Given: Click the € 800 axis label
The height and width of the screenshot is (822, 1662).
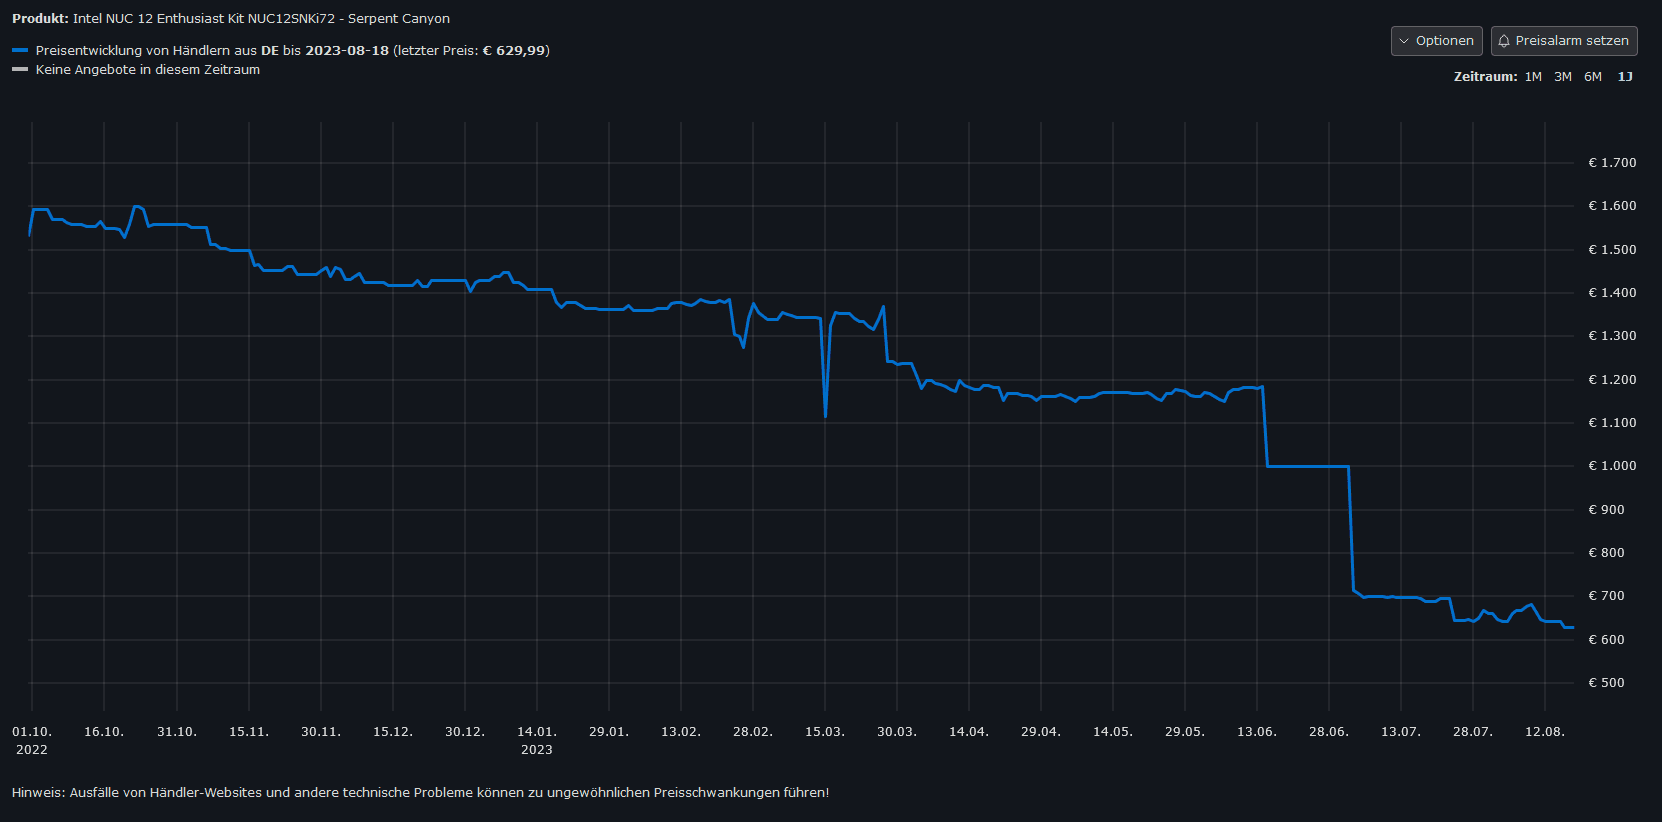Looking at the screenshot, I should coord(1606,553).
